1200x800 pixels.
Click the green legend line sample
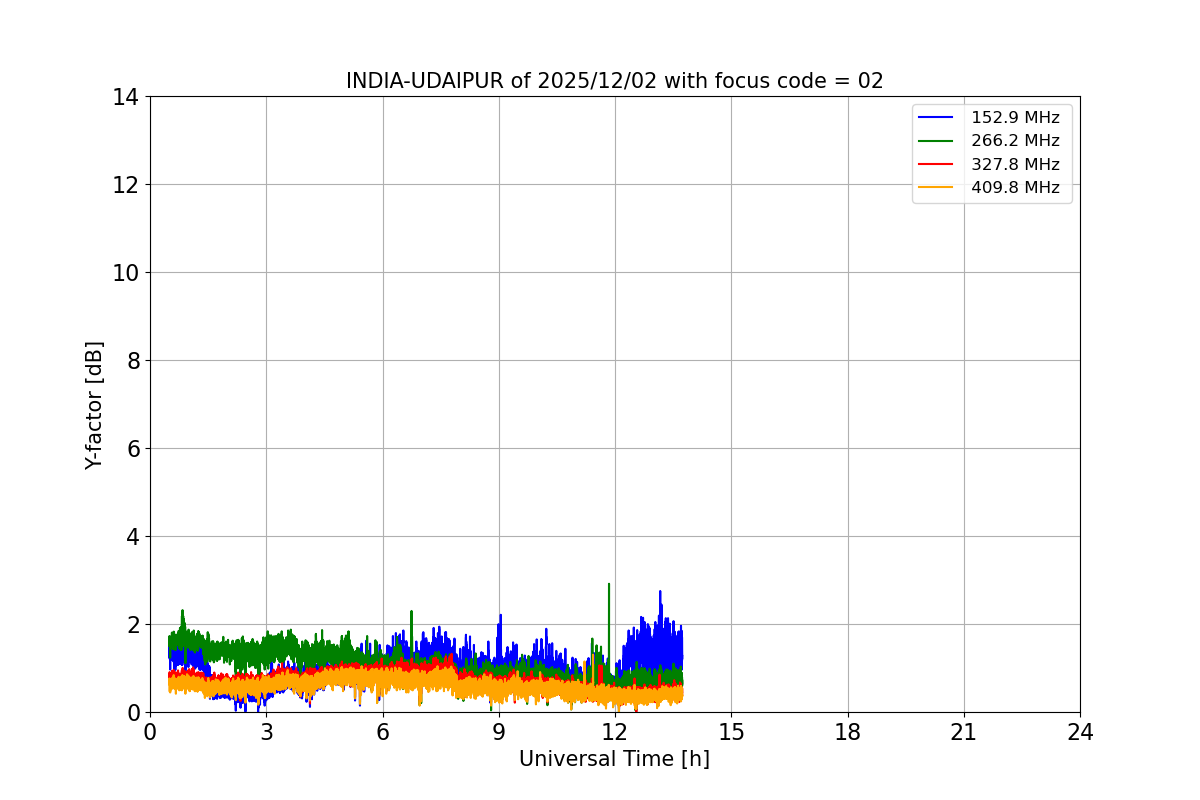936,141
